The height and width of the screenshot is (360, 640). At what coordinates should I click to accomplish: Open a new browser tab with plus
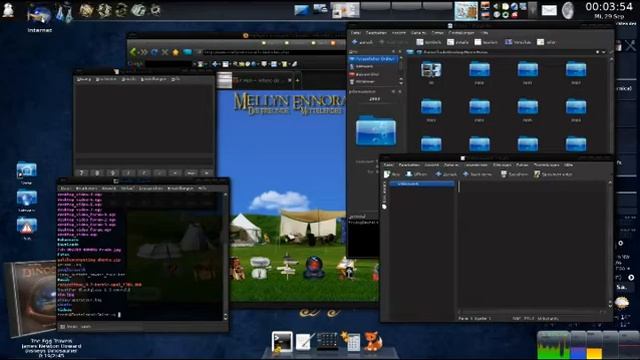tap(298, 80)
